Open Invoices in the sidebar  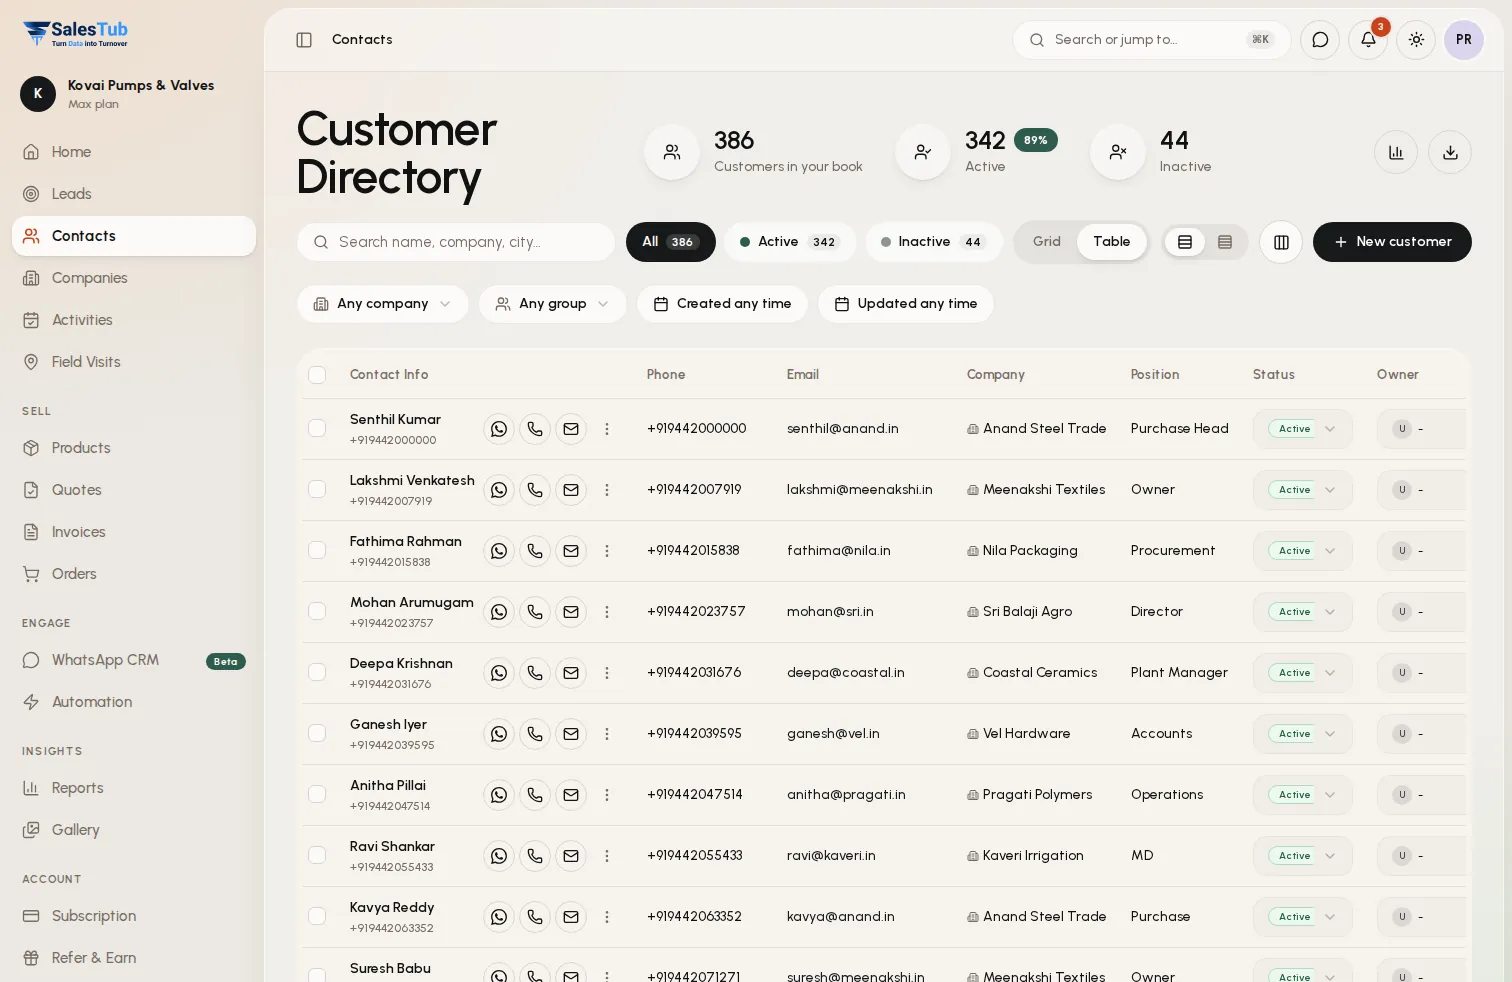pyautogui.click(x=134, y=532)
